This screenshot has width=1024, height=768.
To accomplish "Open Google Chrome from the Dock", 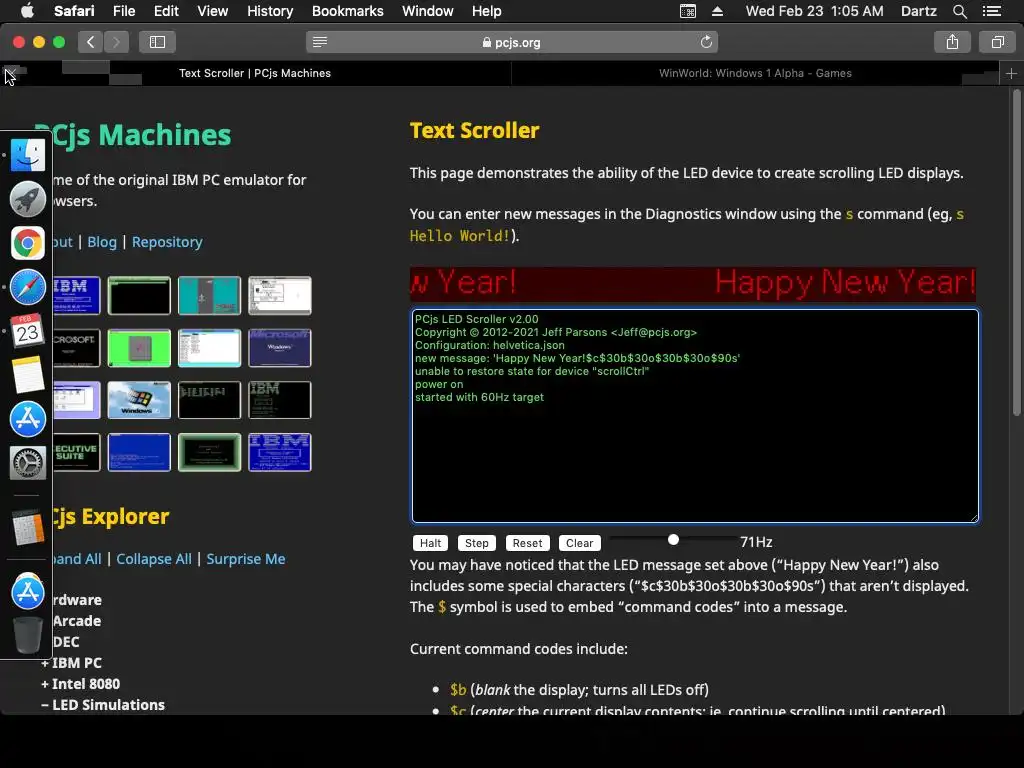I will (x=27, y=243).
